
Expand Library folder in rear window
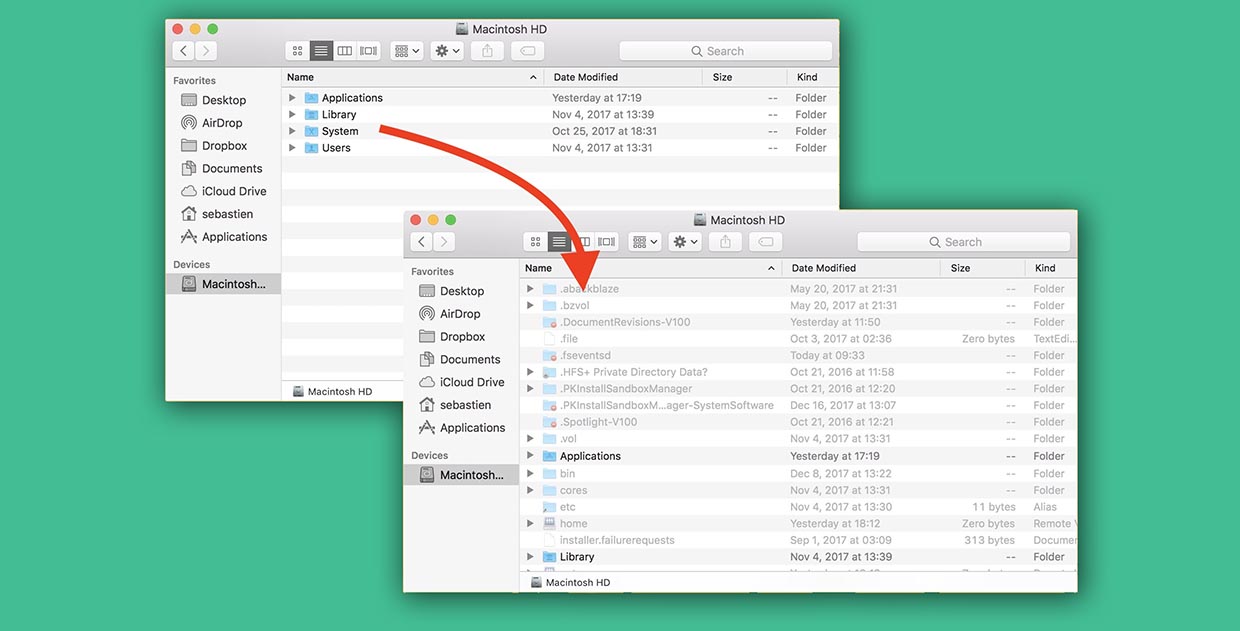point(293,115)
